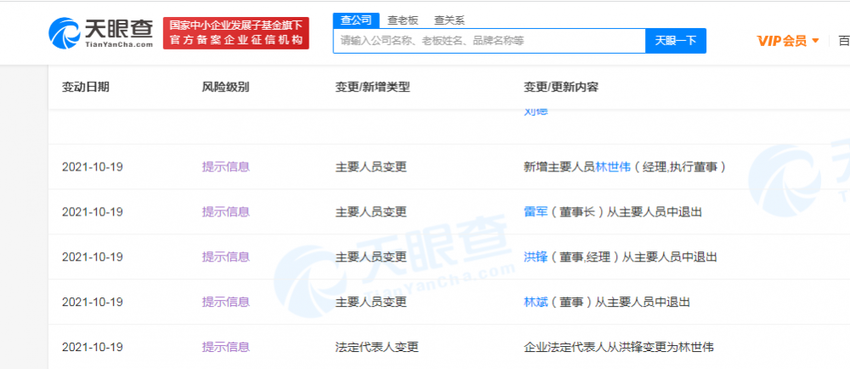Image resolution: width=850 pixels, height=369 pixels.
Task: Switch to the 查老板 search tab
Action: pos(403,21)
